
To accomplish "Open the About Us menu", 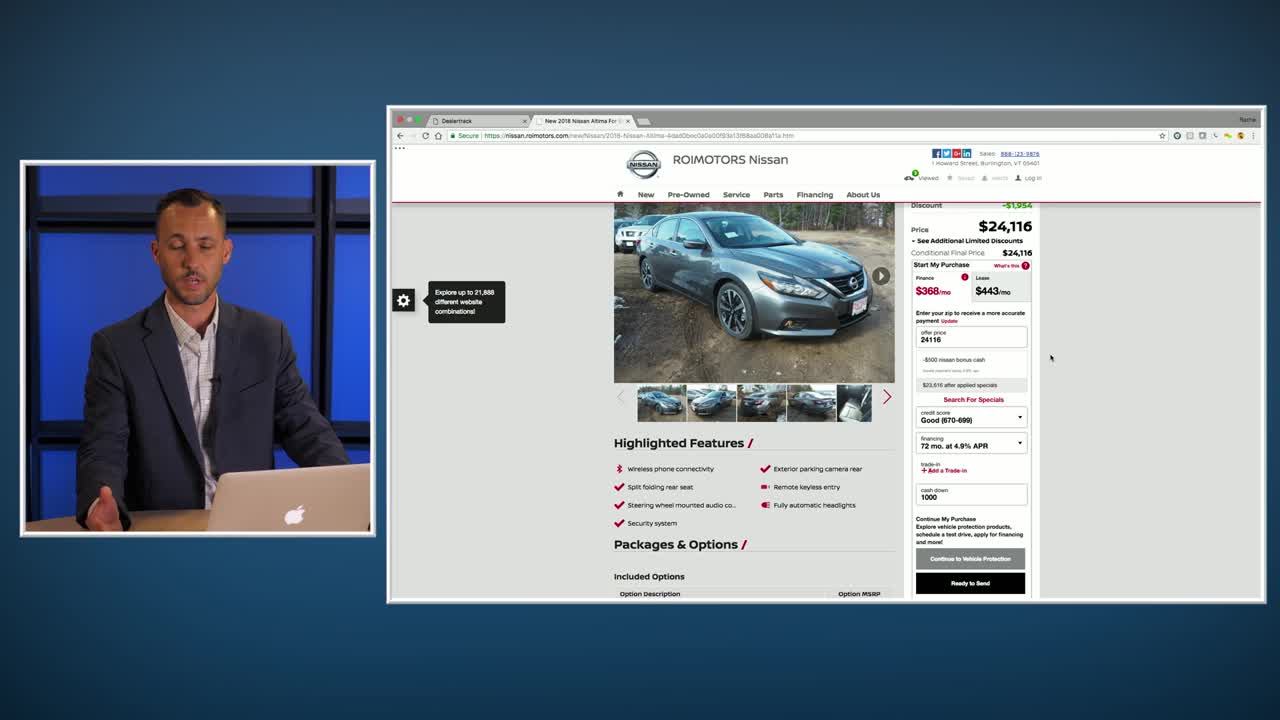I will coord(863,195).
